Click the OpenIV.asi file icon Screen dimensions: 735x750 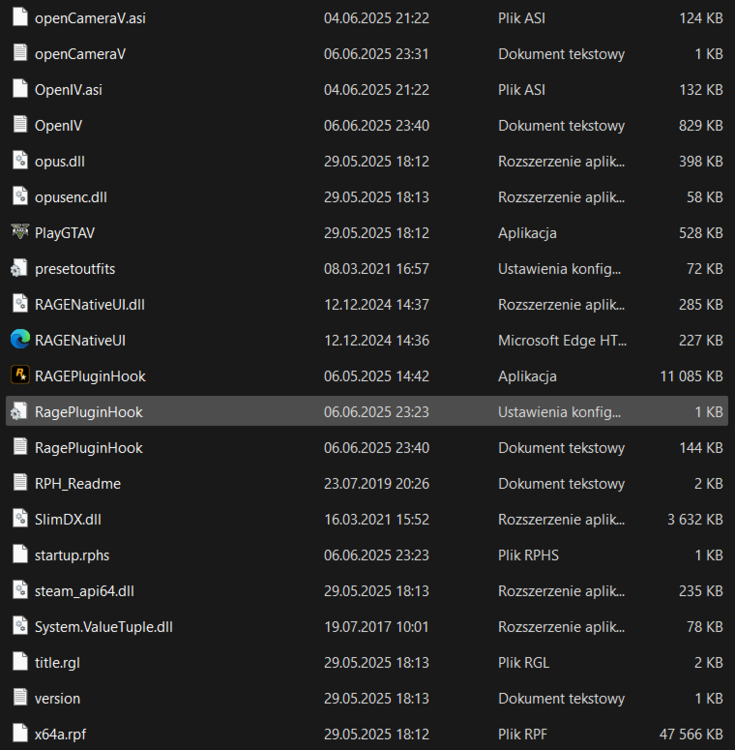(x=20, y=88)
